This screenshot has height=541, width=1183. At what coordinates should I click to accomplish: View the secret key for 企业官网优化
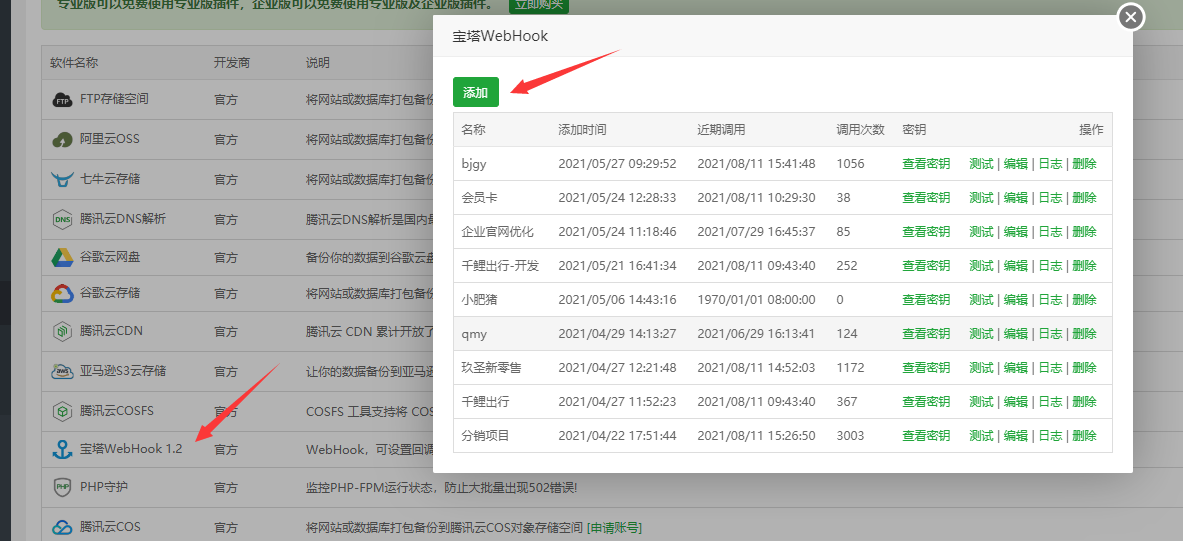click(926, 232)
